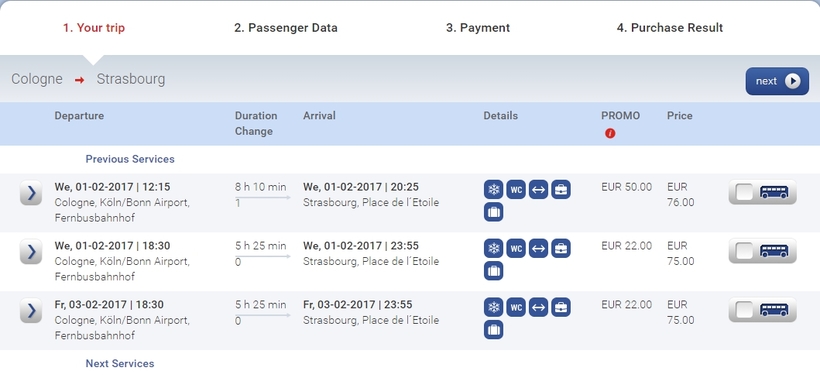This screenshot has height=378, width=820.
Task: Click the red PROMO info icon
Action: pyautogui.click(x=610, y=133)
